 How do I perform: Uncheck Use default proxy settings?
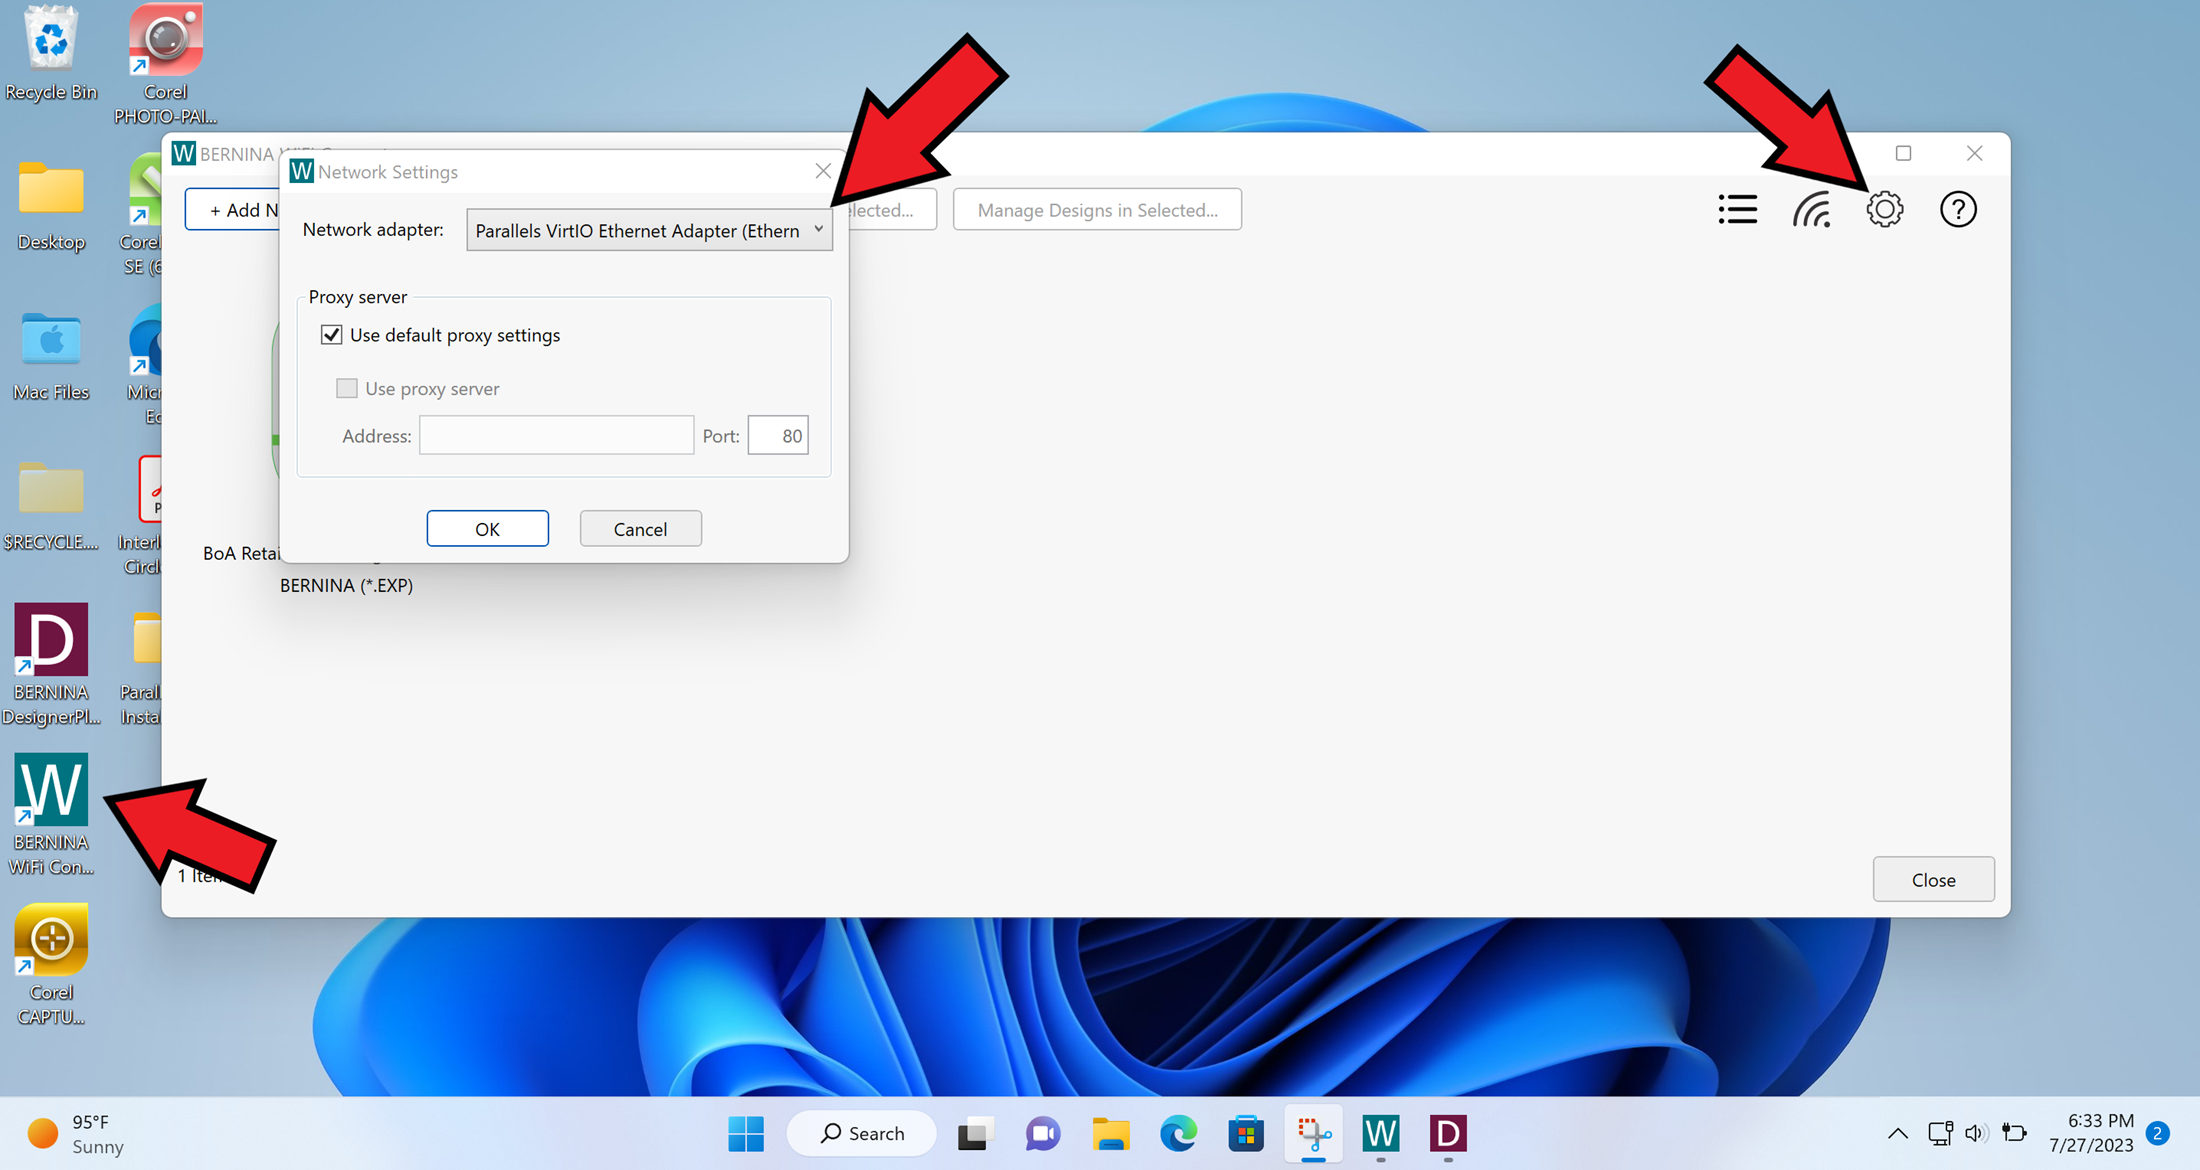click(x=331, y=335)
